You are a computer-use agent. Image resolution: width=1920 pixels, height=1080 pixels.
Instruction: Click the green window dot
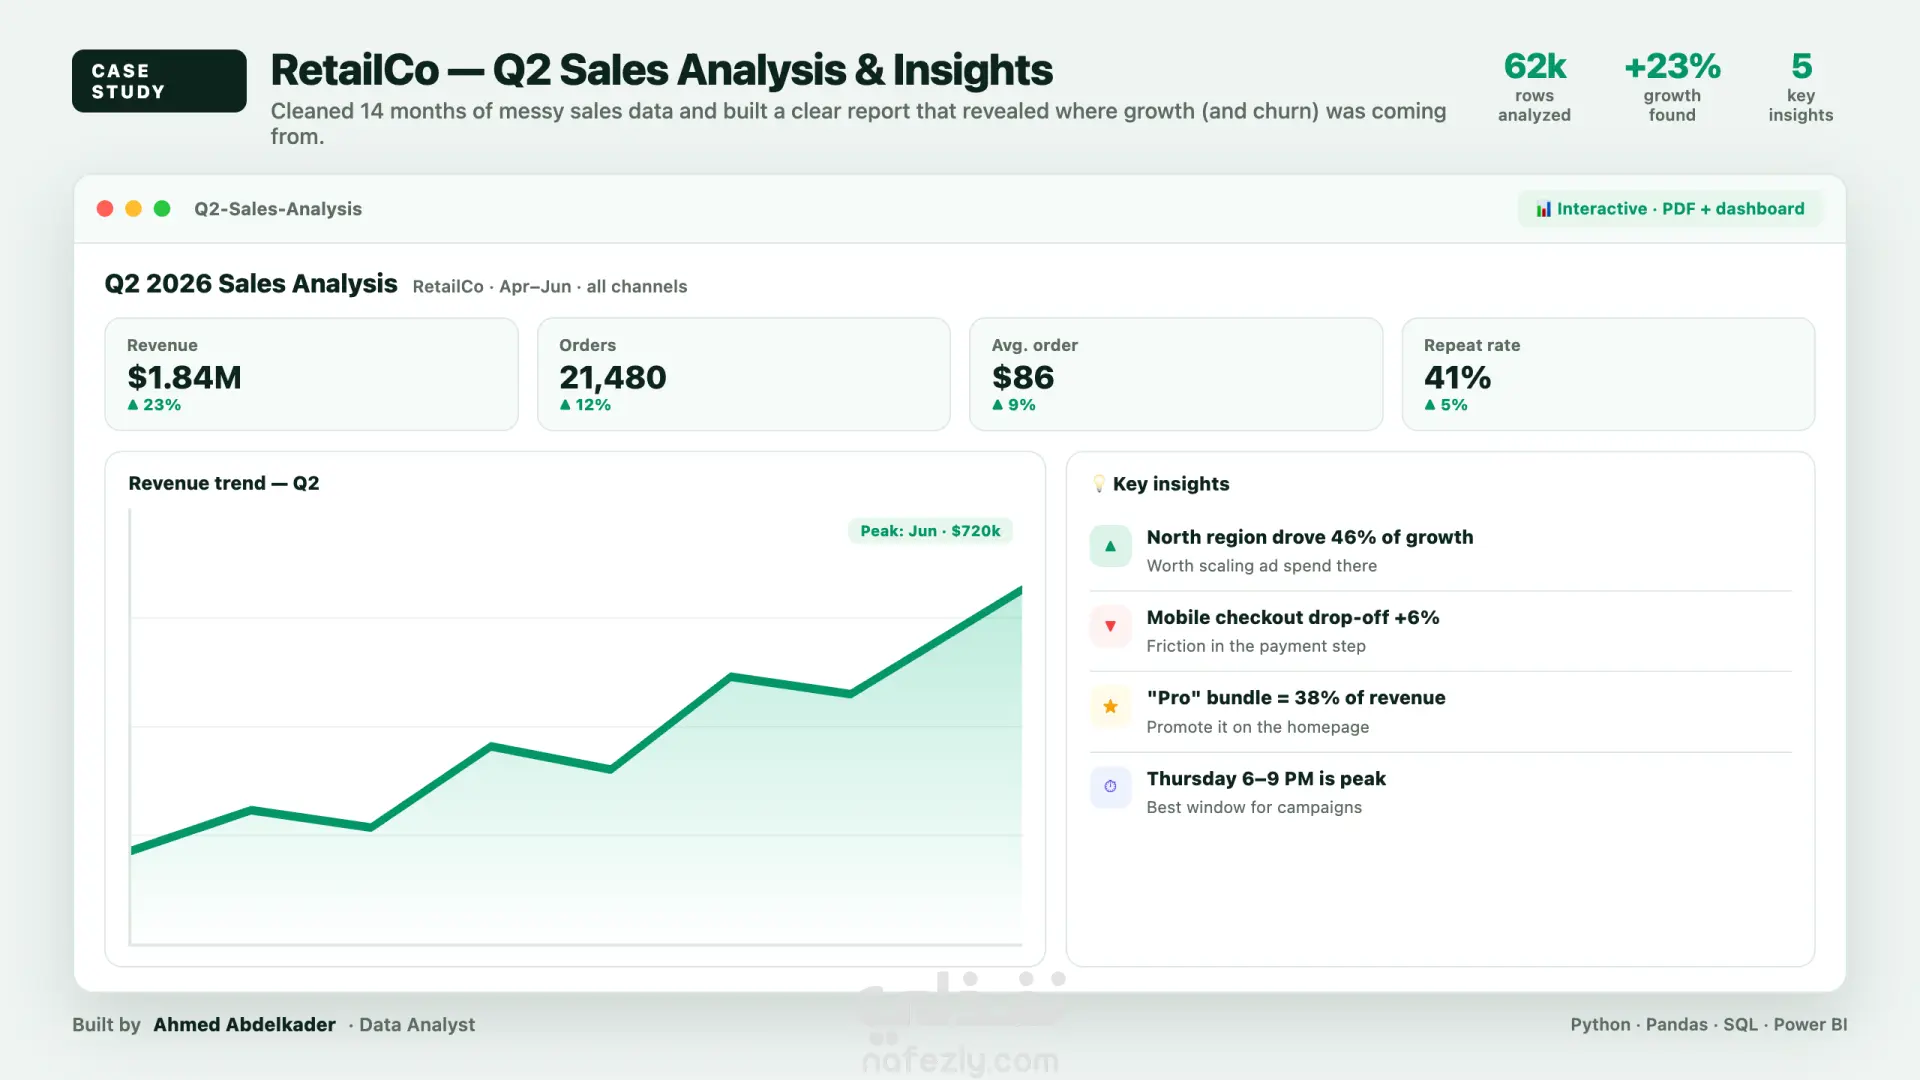pos(162,208)
